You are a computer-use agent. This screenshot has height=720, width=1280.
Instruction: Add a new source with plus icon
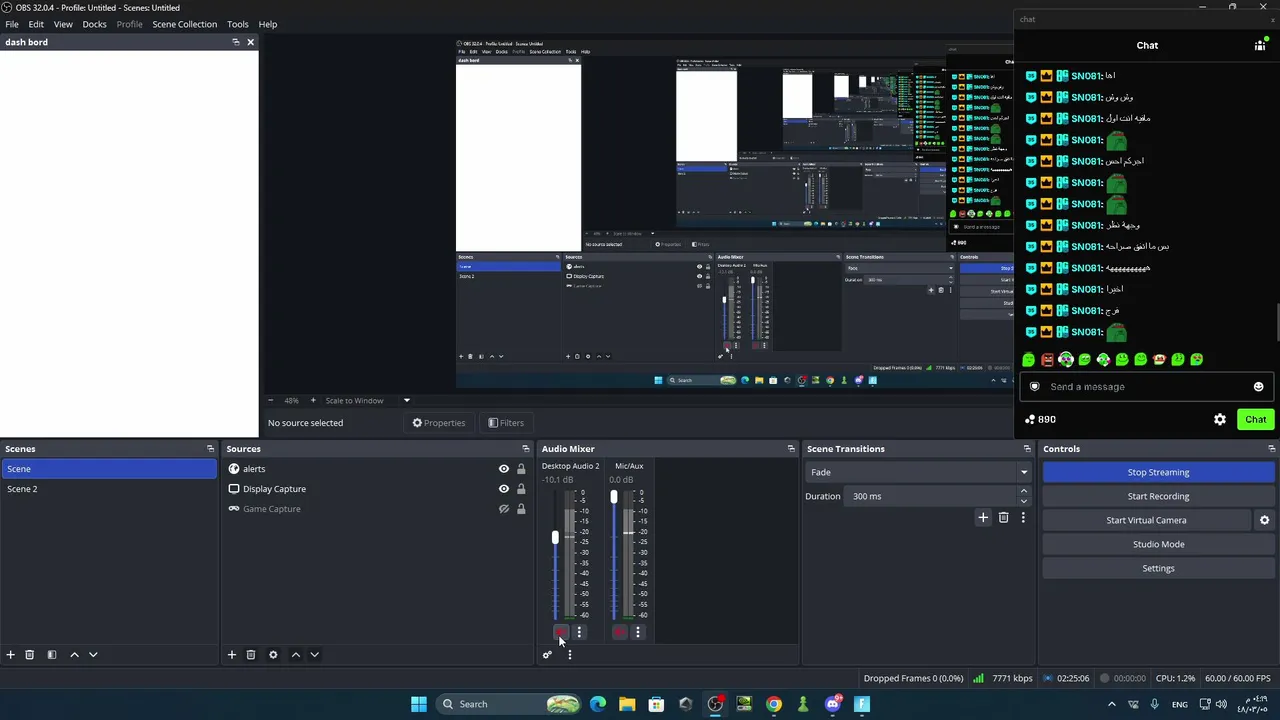point(232,654)
